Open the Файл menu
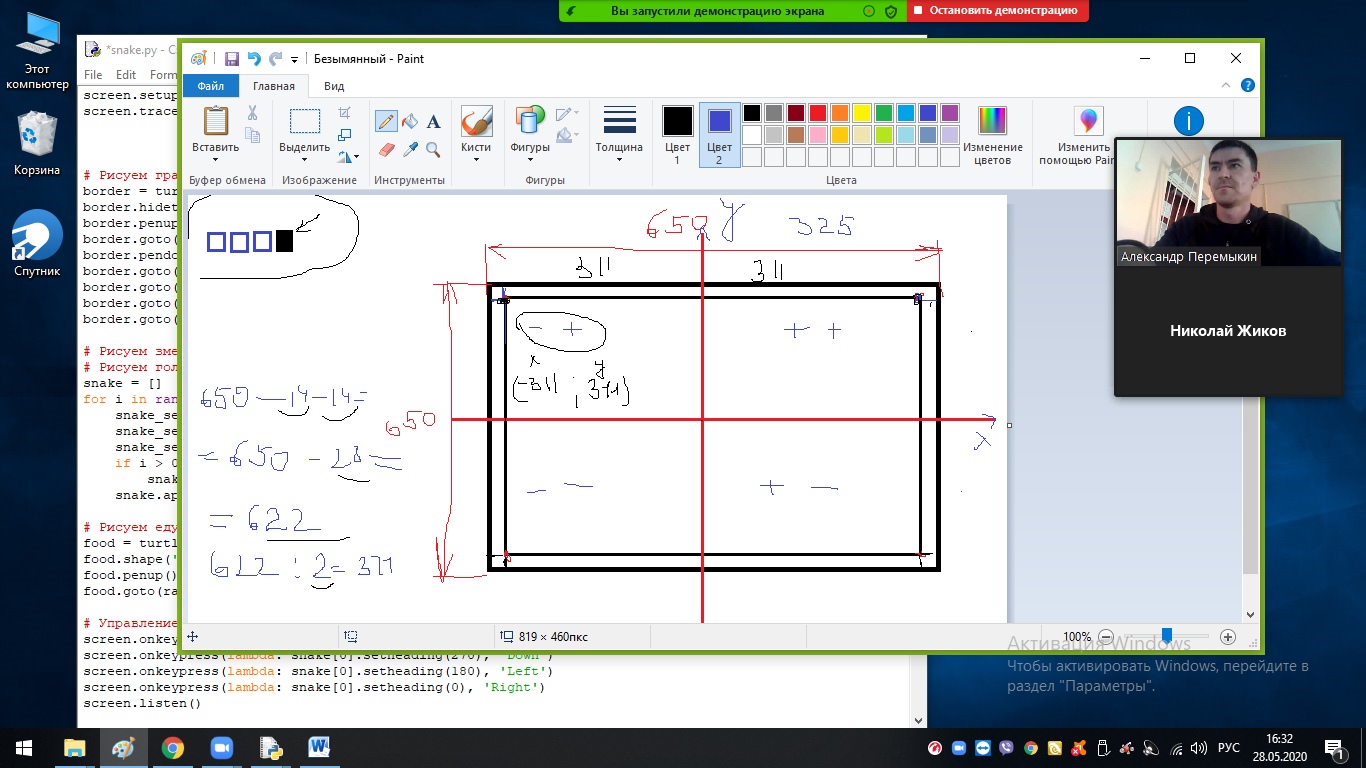This screenshot has height=768, width=1366. 211,86
